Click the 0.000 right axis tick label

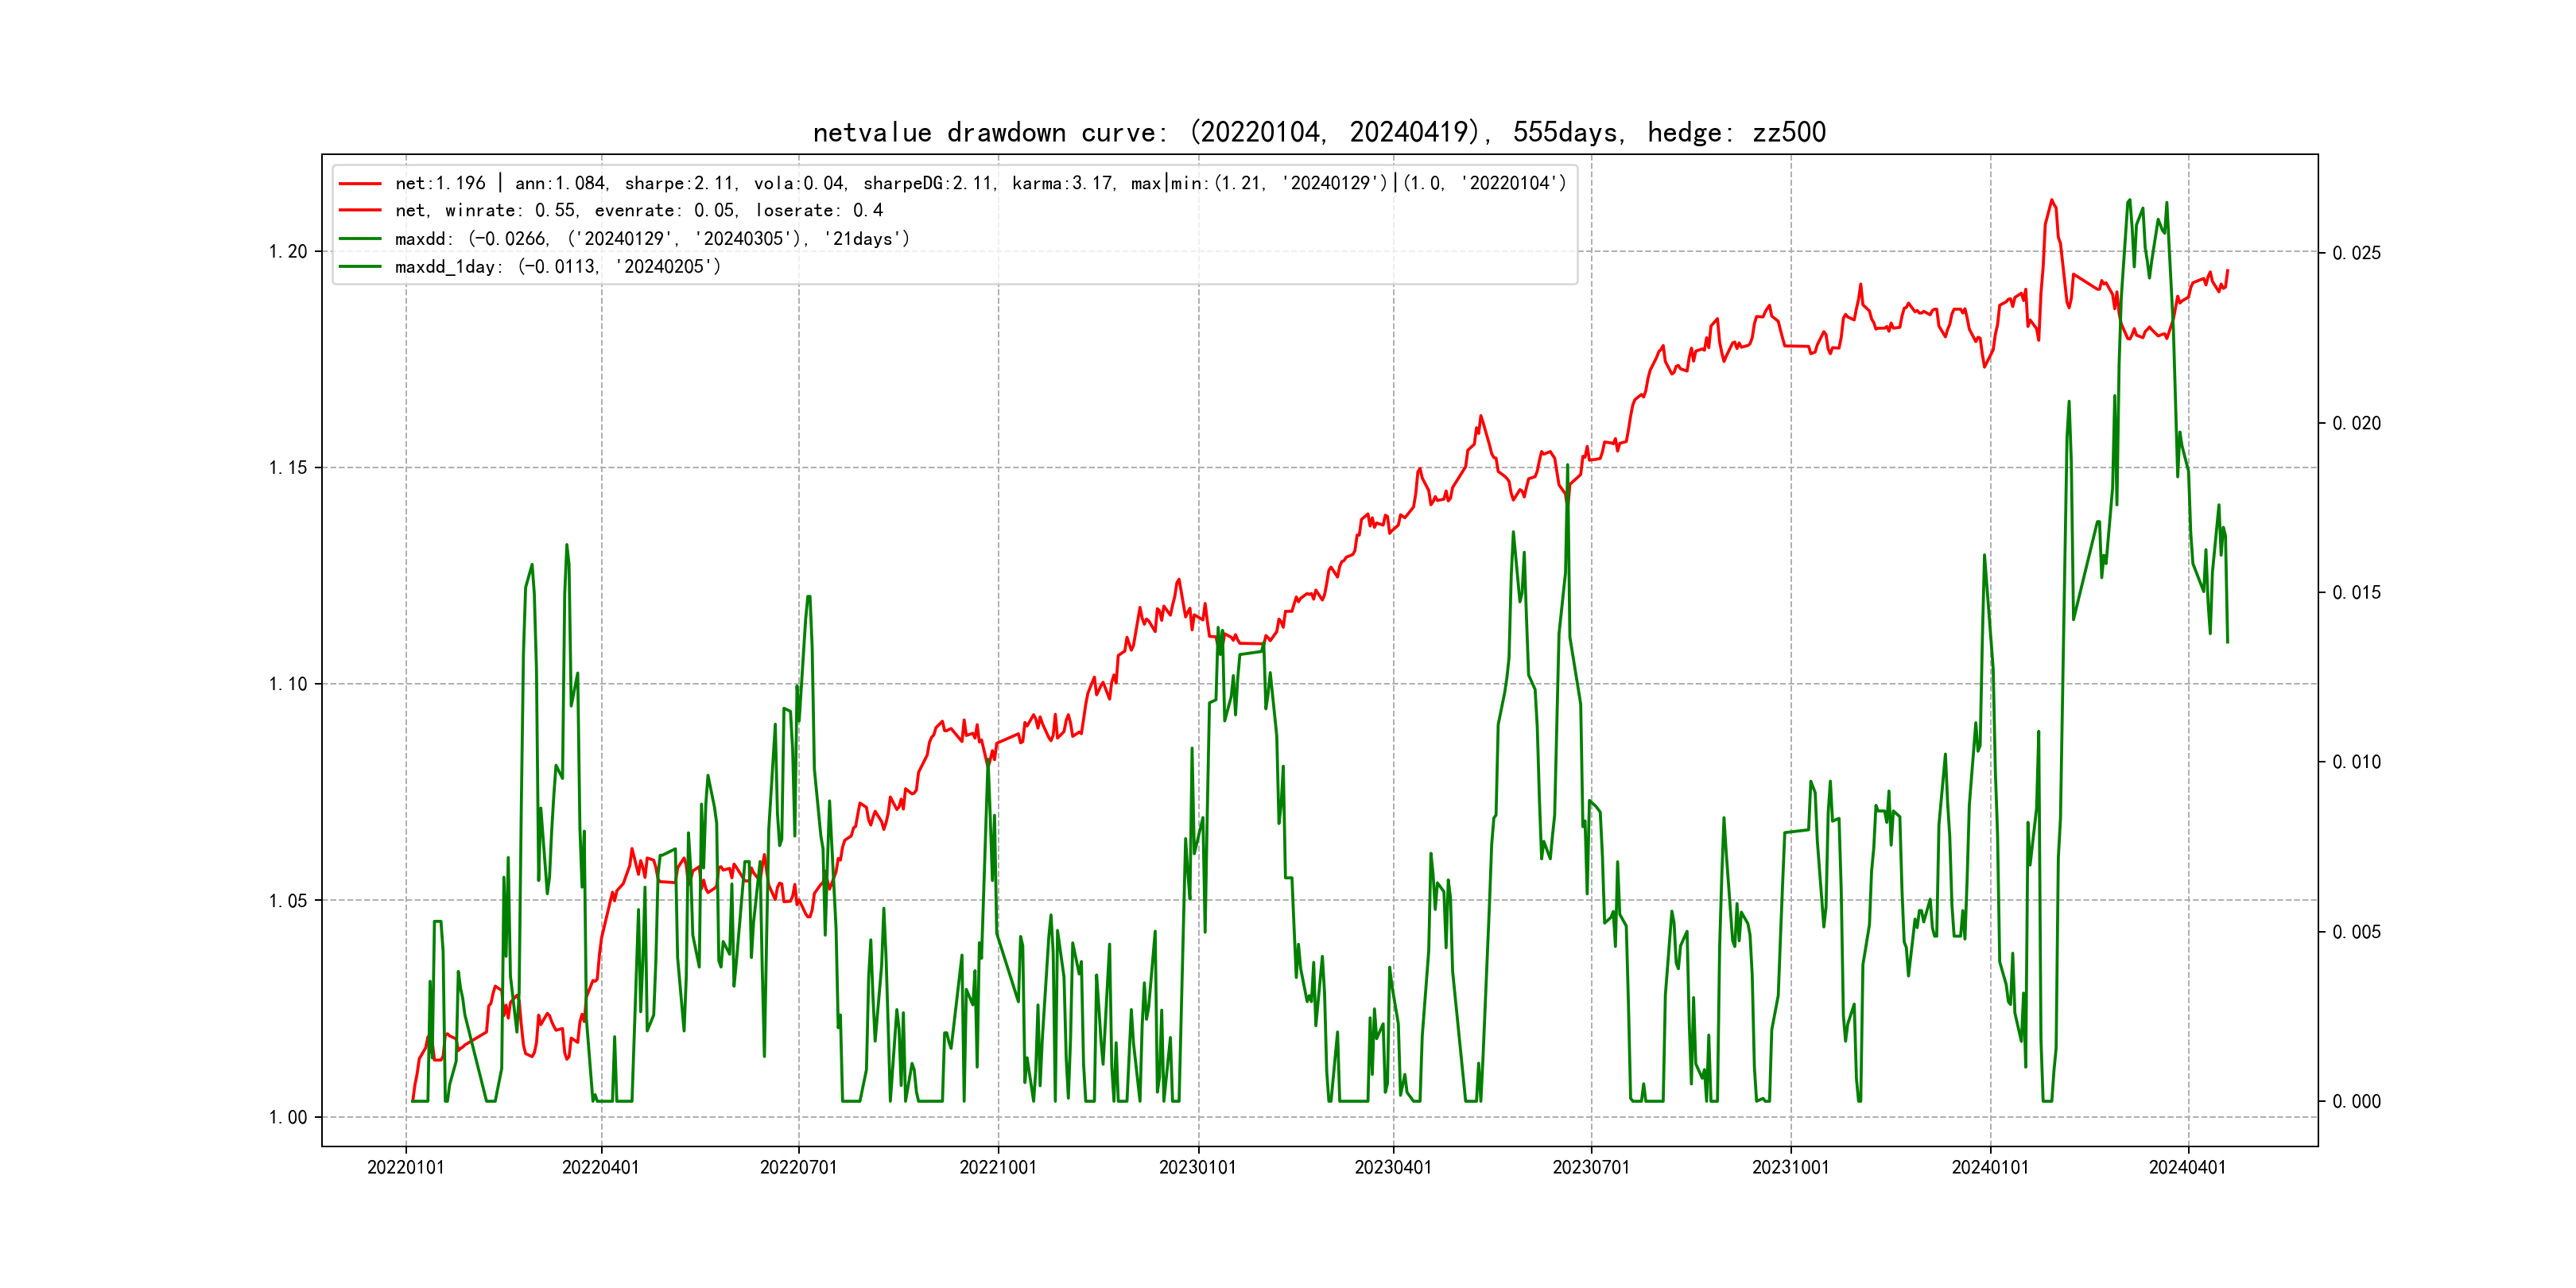[x=2356, y=1102]
